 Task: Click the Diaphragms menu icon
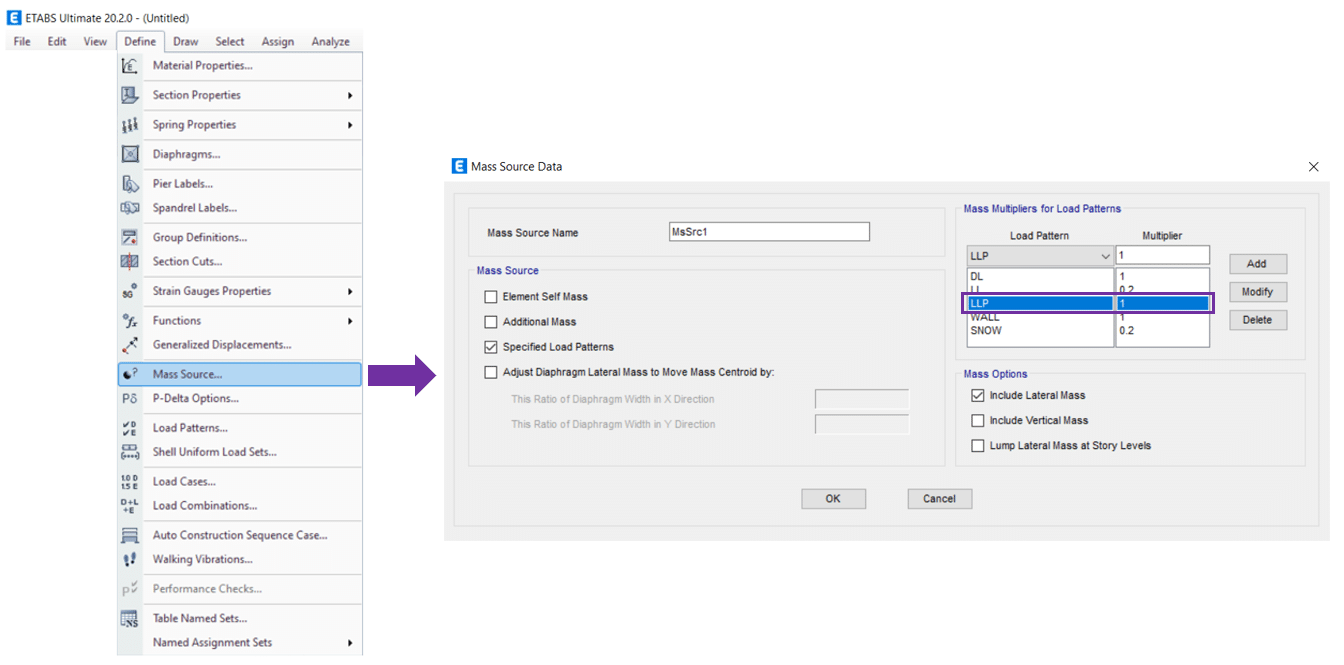click(x=130, y=154)
